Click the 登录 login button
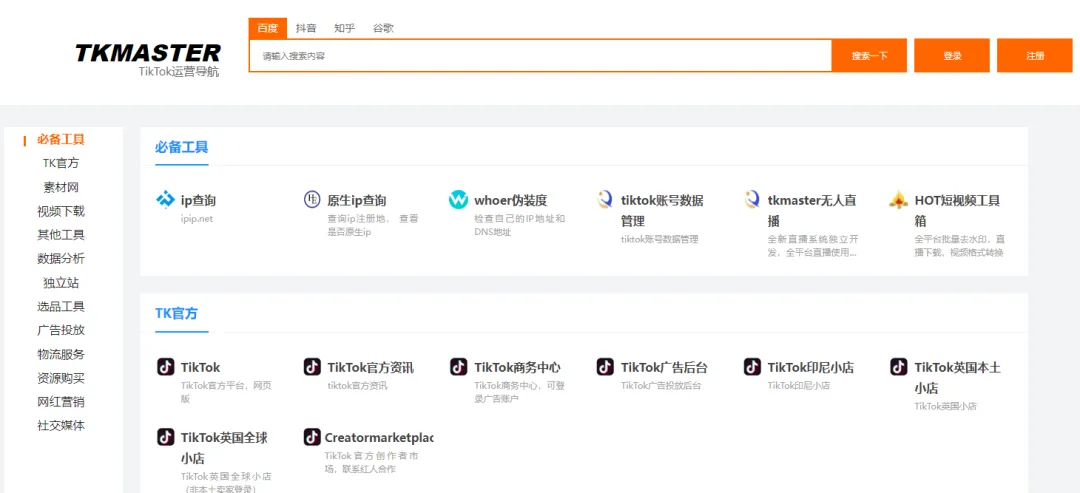The height and width of the screenshot is (493, 1080). [952, 56]
